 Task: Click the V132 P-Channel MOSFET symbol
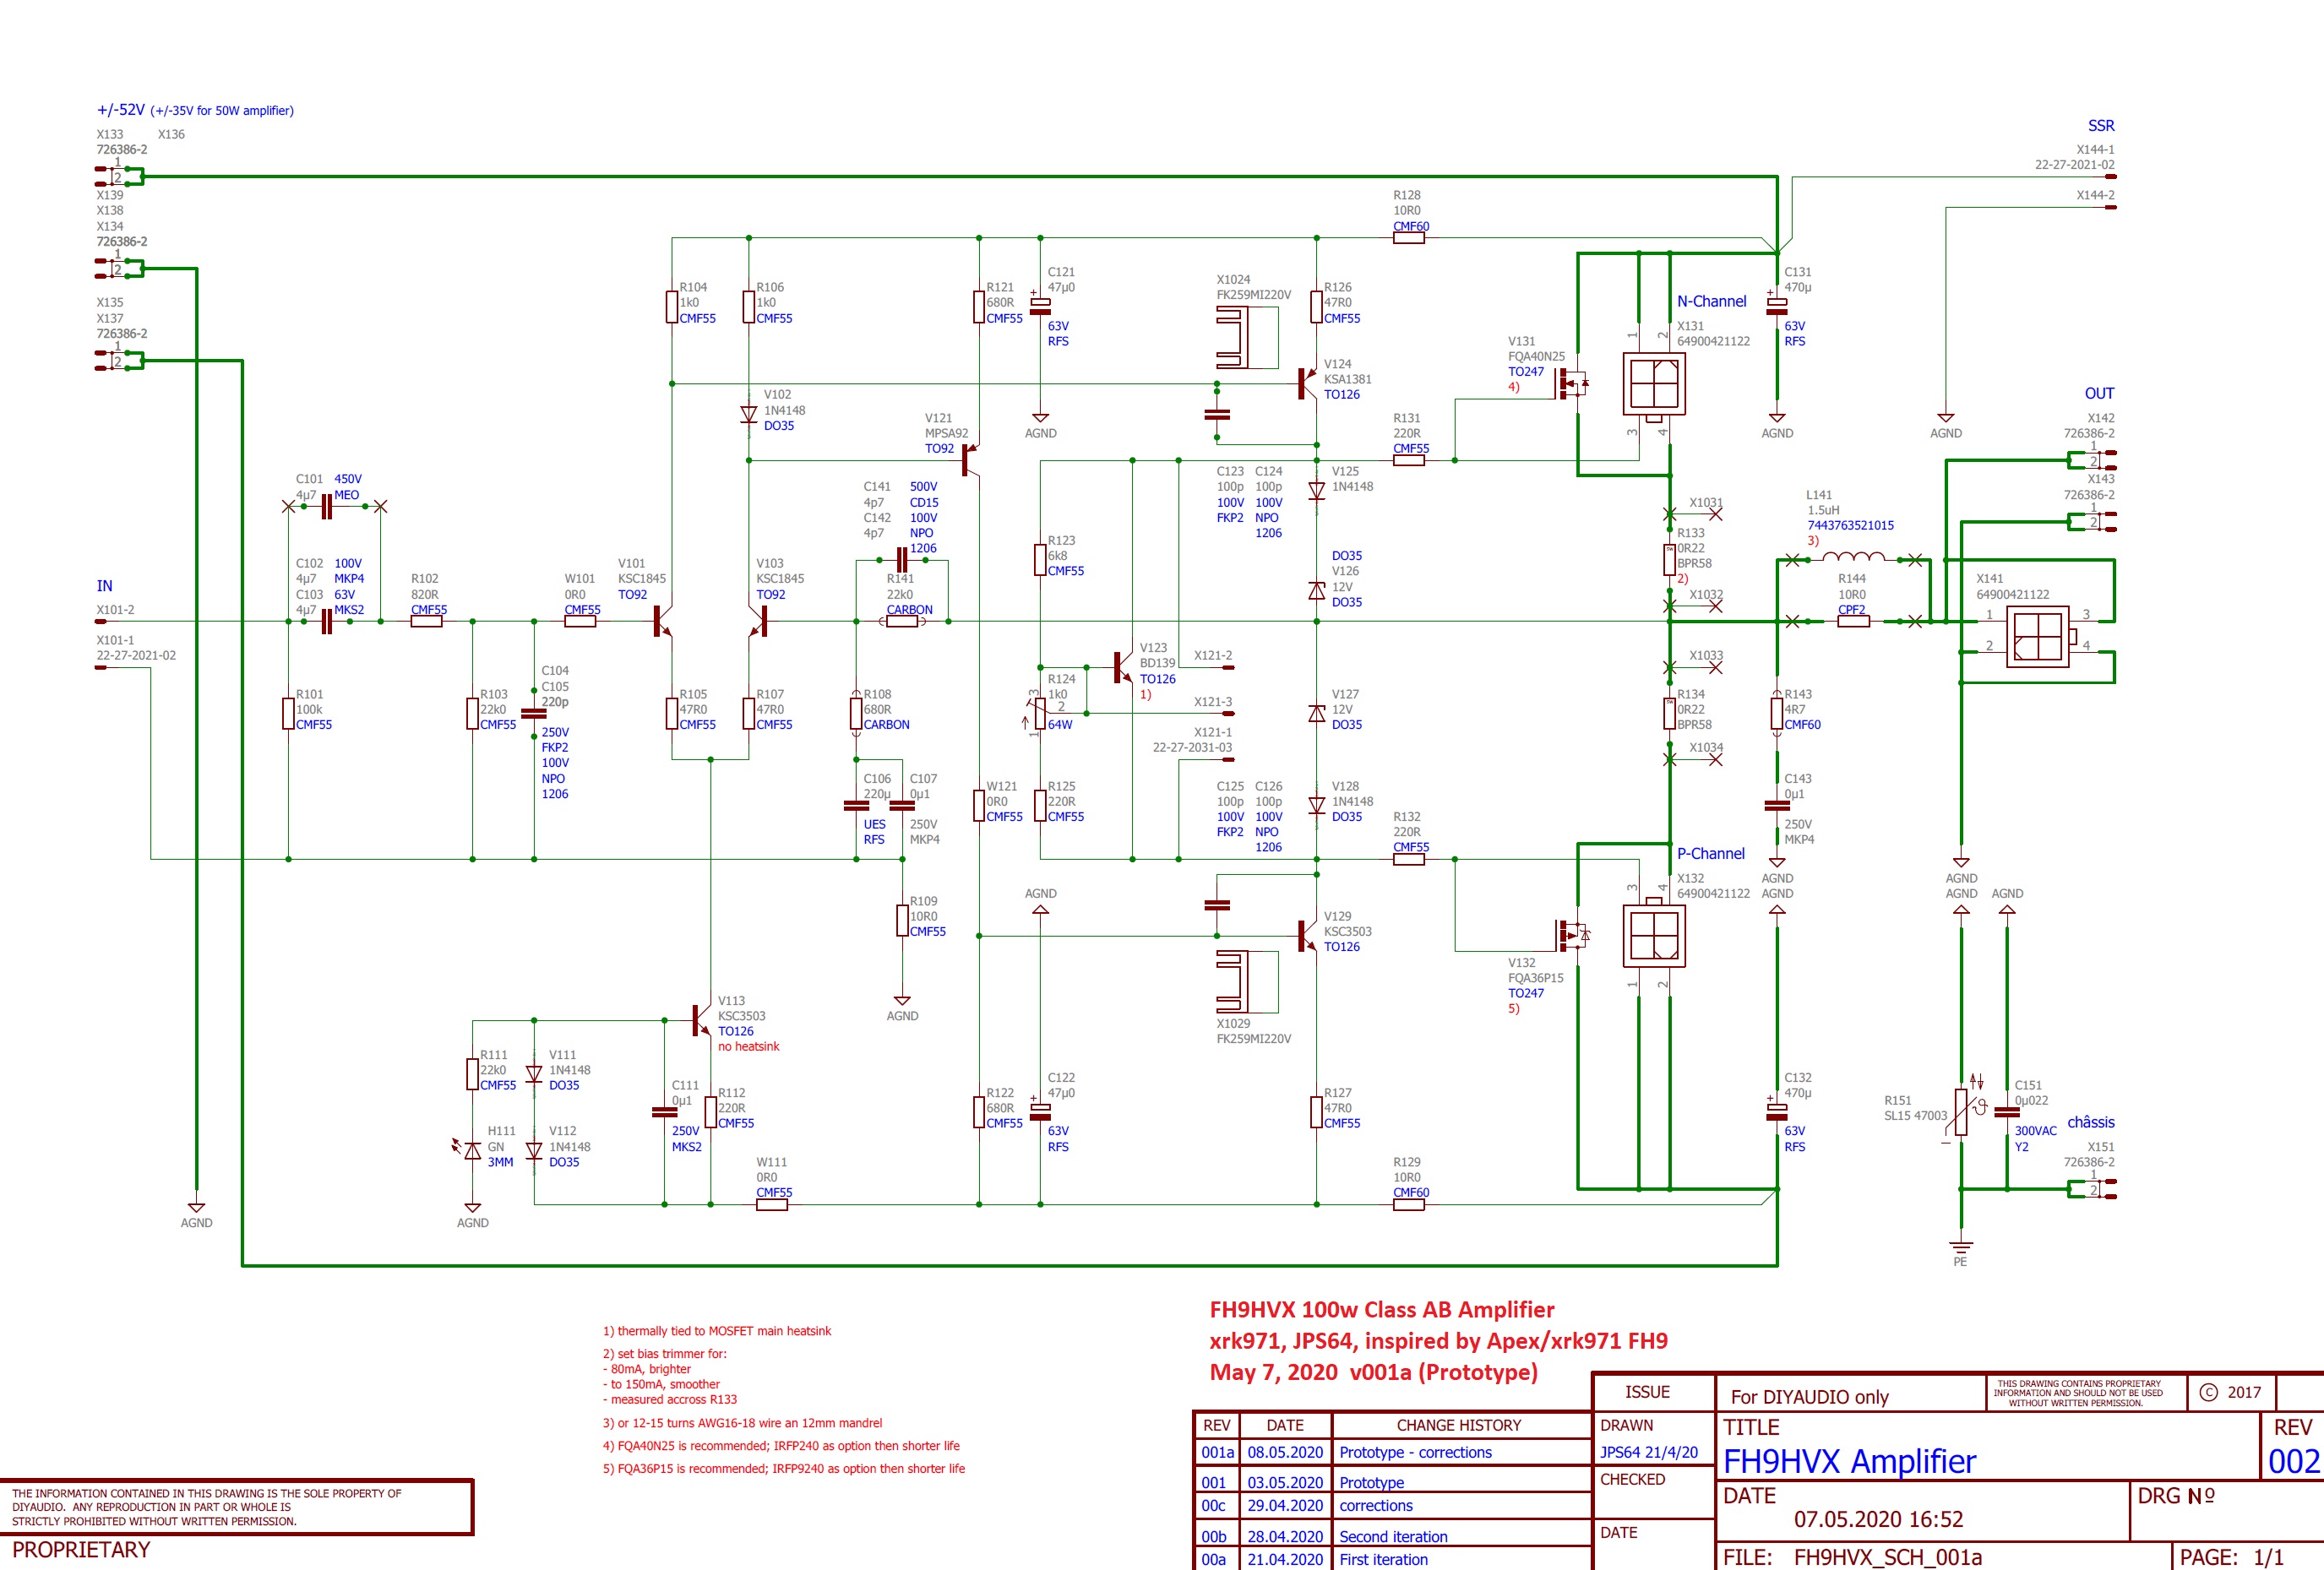click(x=1572, y=935)
